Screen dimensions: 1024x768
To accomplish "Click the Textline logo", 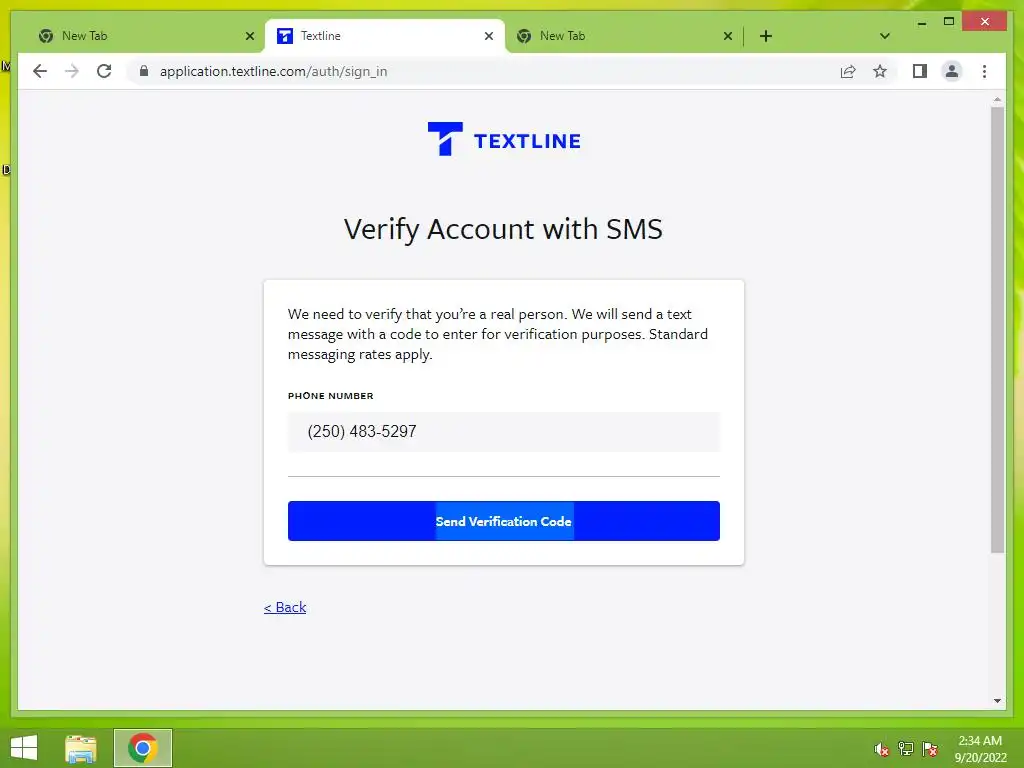I will [x=504, y=139].
